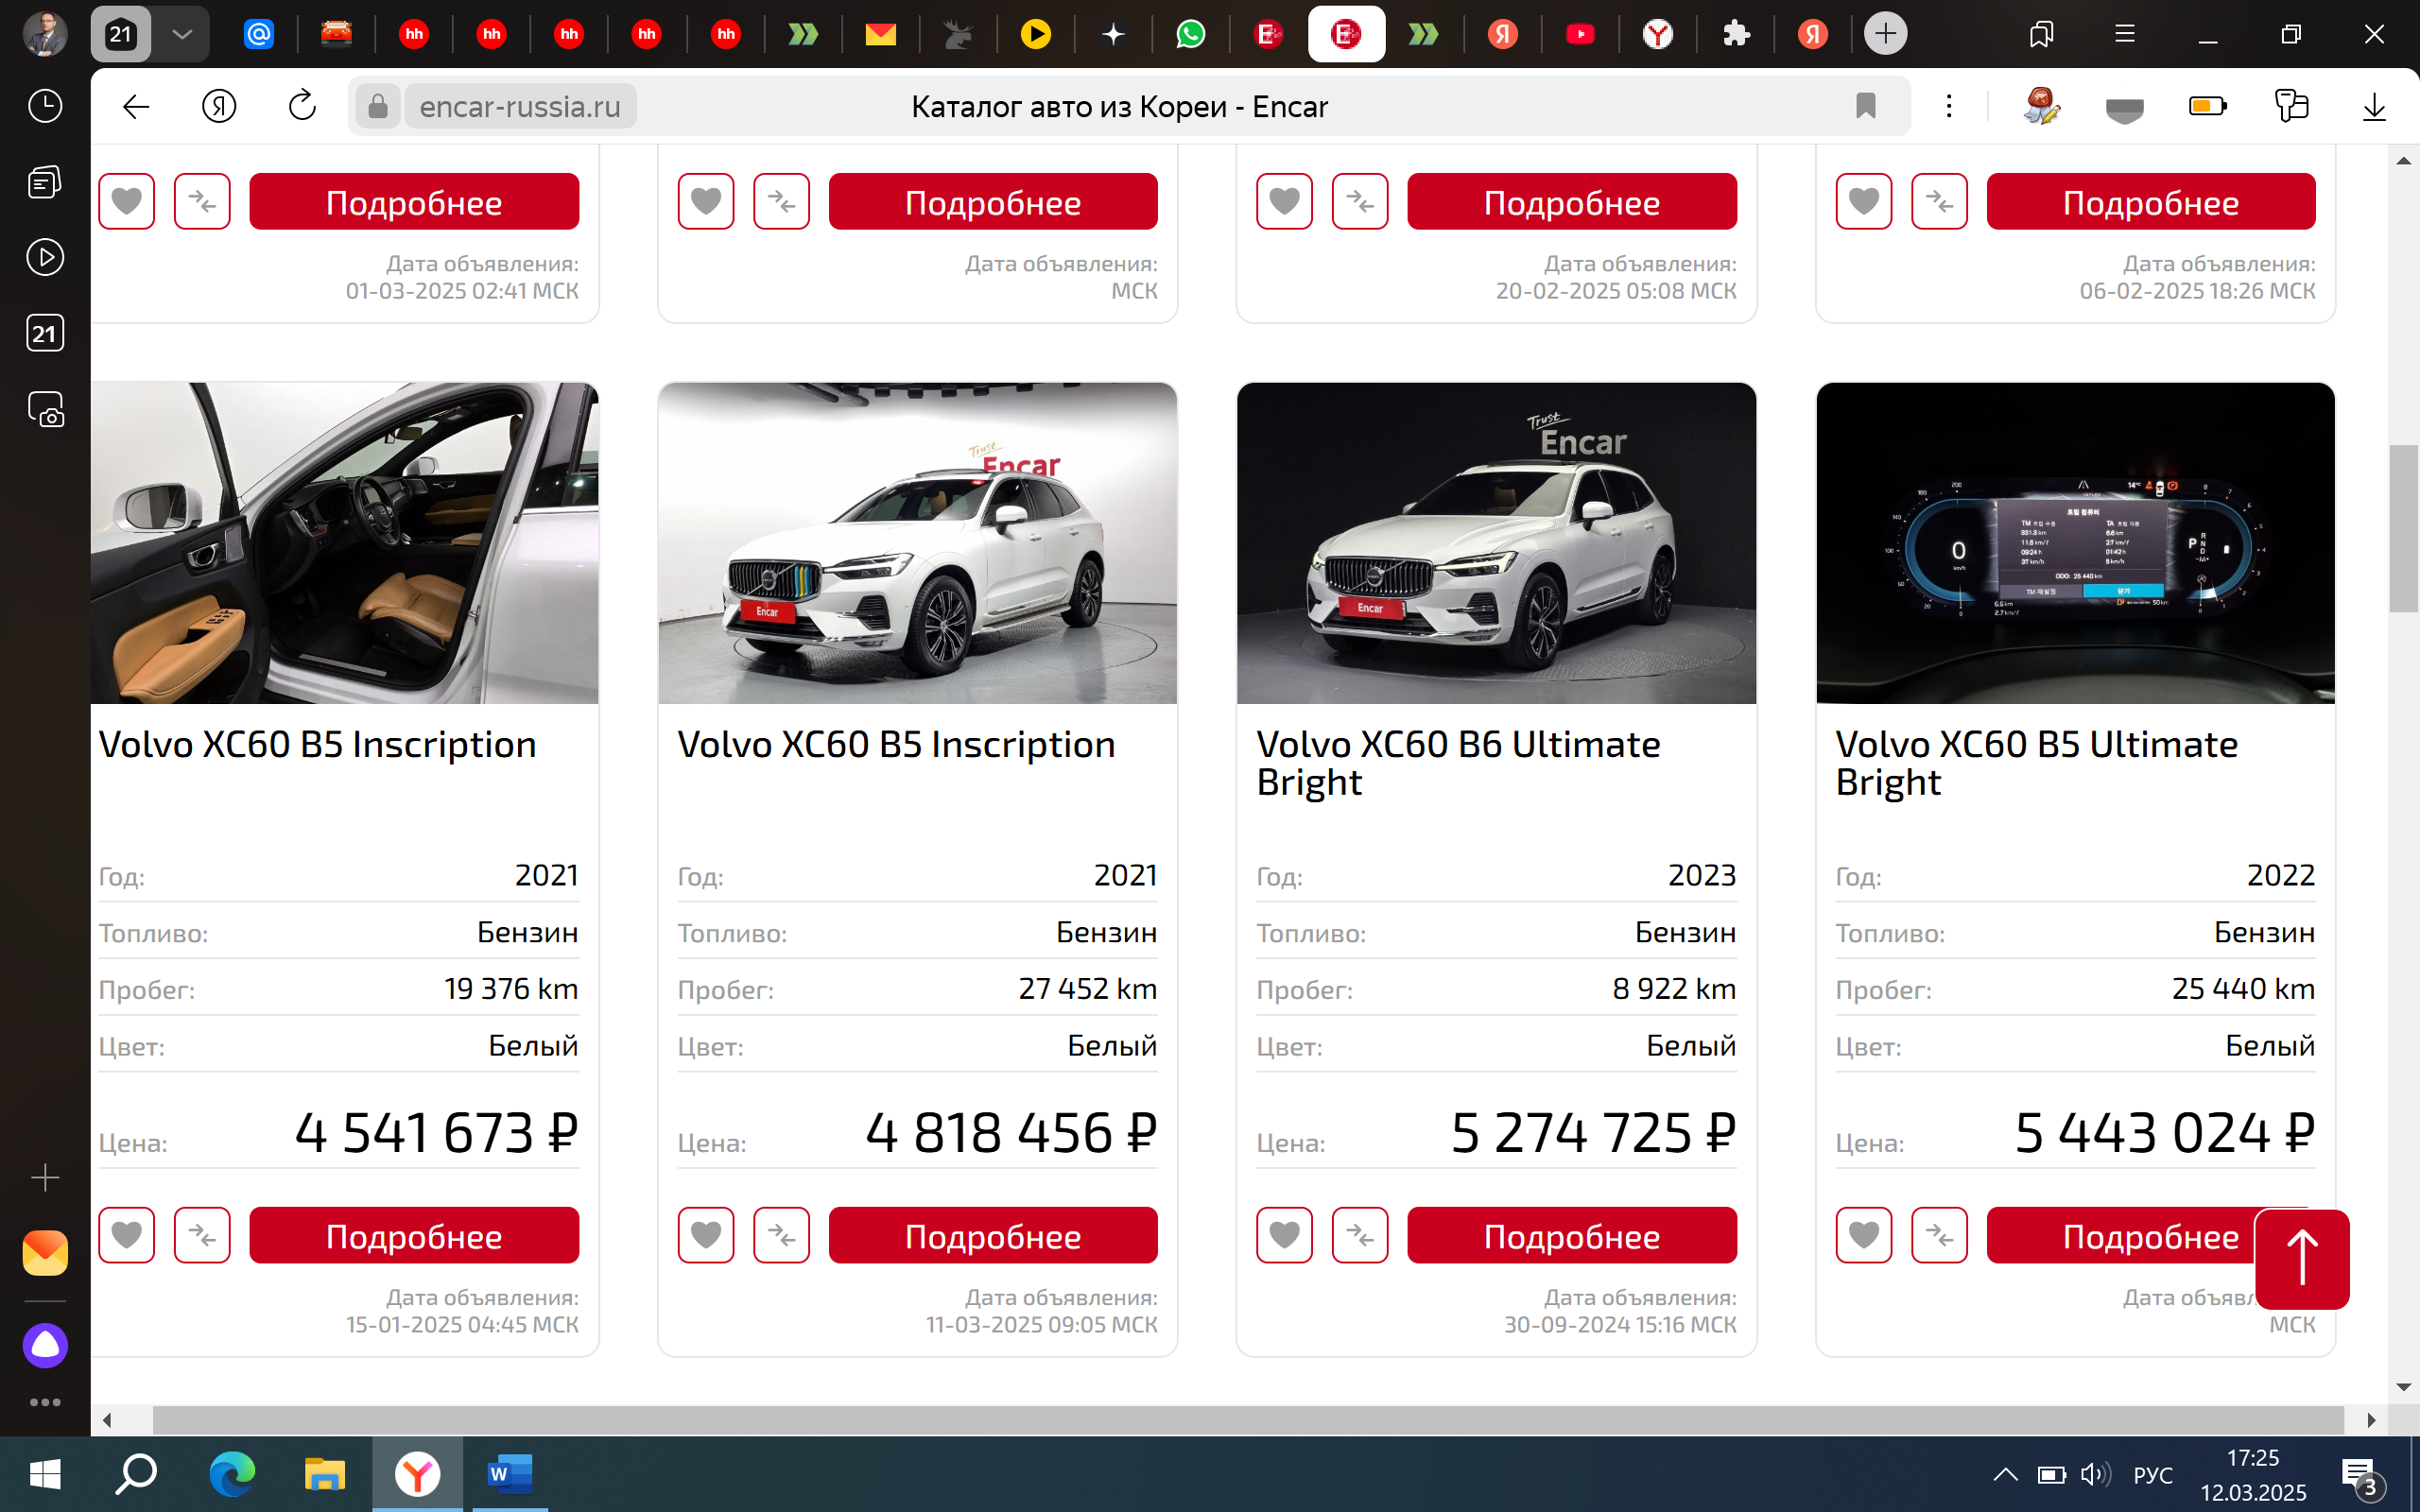Favorite the listing dated 20-02-2025 05:08
Viewport: 2420px width, 1512px height.
(x=1284, y=201)
